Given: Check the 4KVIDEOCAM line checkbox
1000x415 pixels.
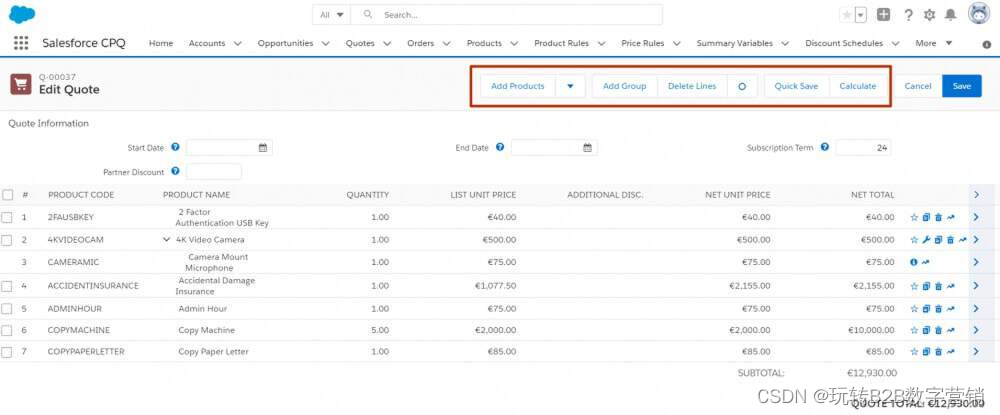Looking at the screenshot, I should pos(6,240).
